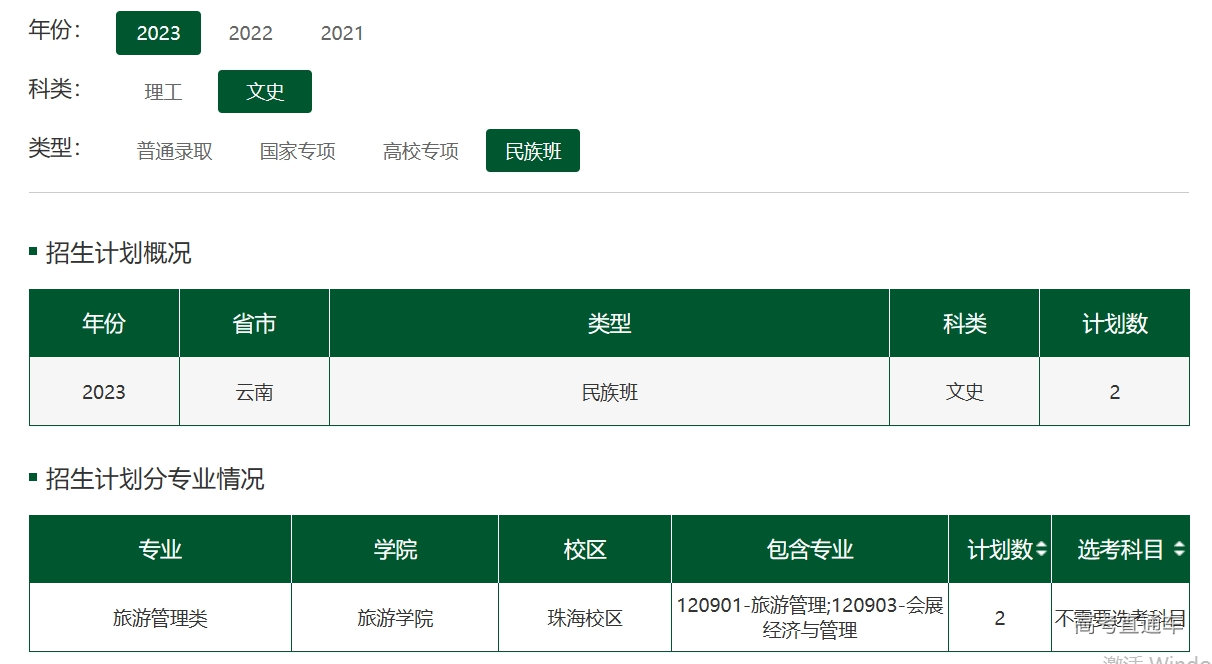This screenshot has width=1212, height=664.
Task: Click the 云南 province cell
Action: (x=254, y=392)
